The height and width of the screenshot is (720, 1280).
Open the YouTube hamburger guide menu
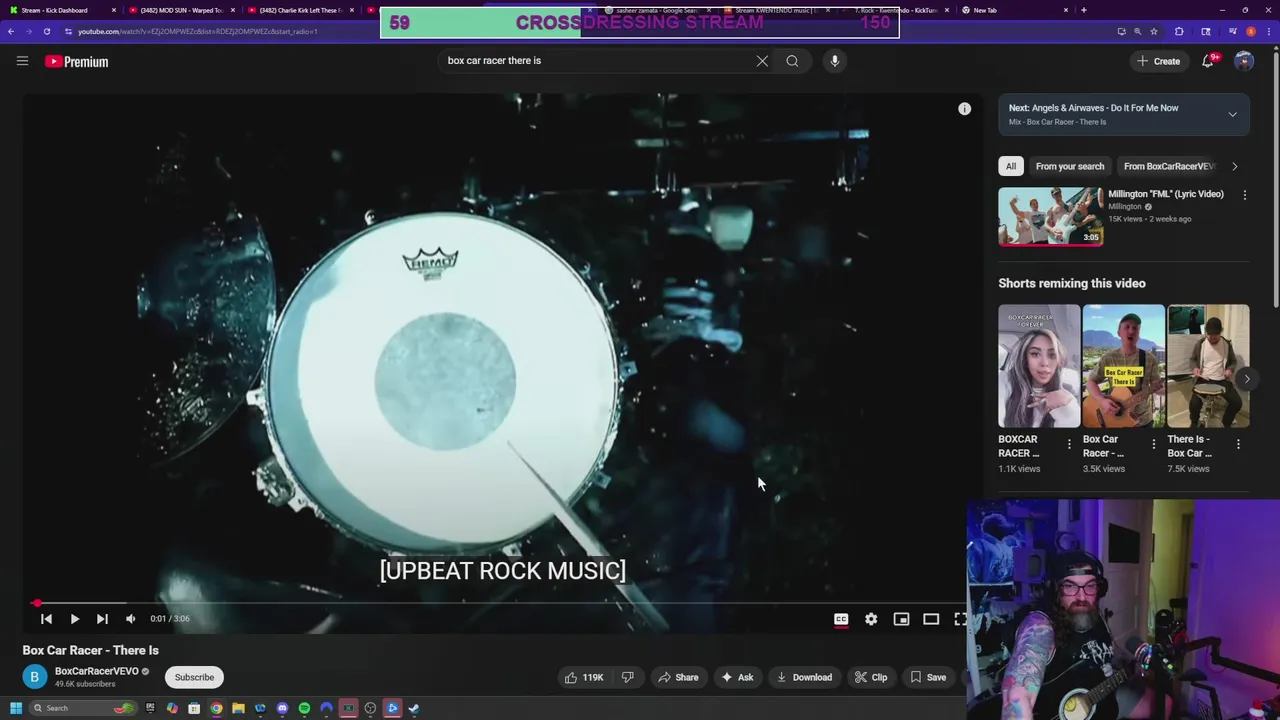tap(22, 61)
